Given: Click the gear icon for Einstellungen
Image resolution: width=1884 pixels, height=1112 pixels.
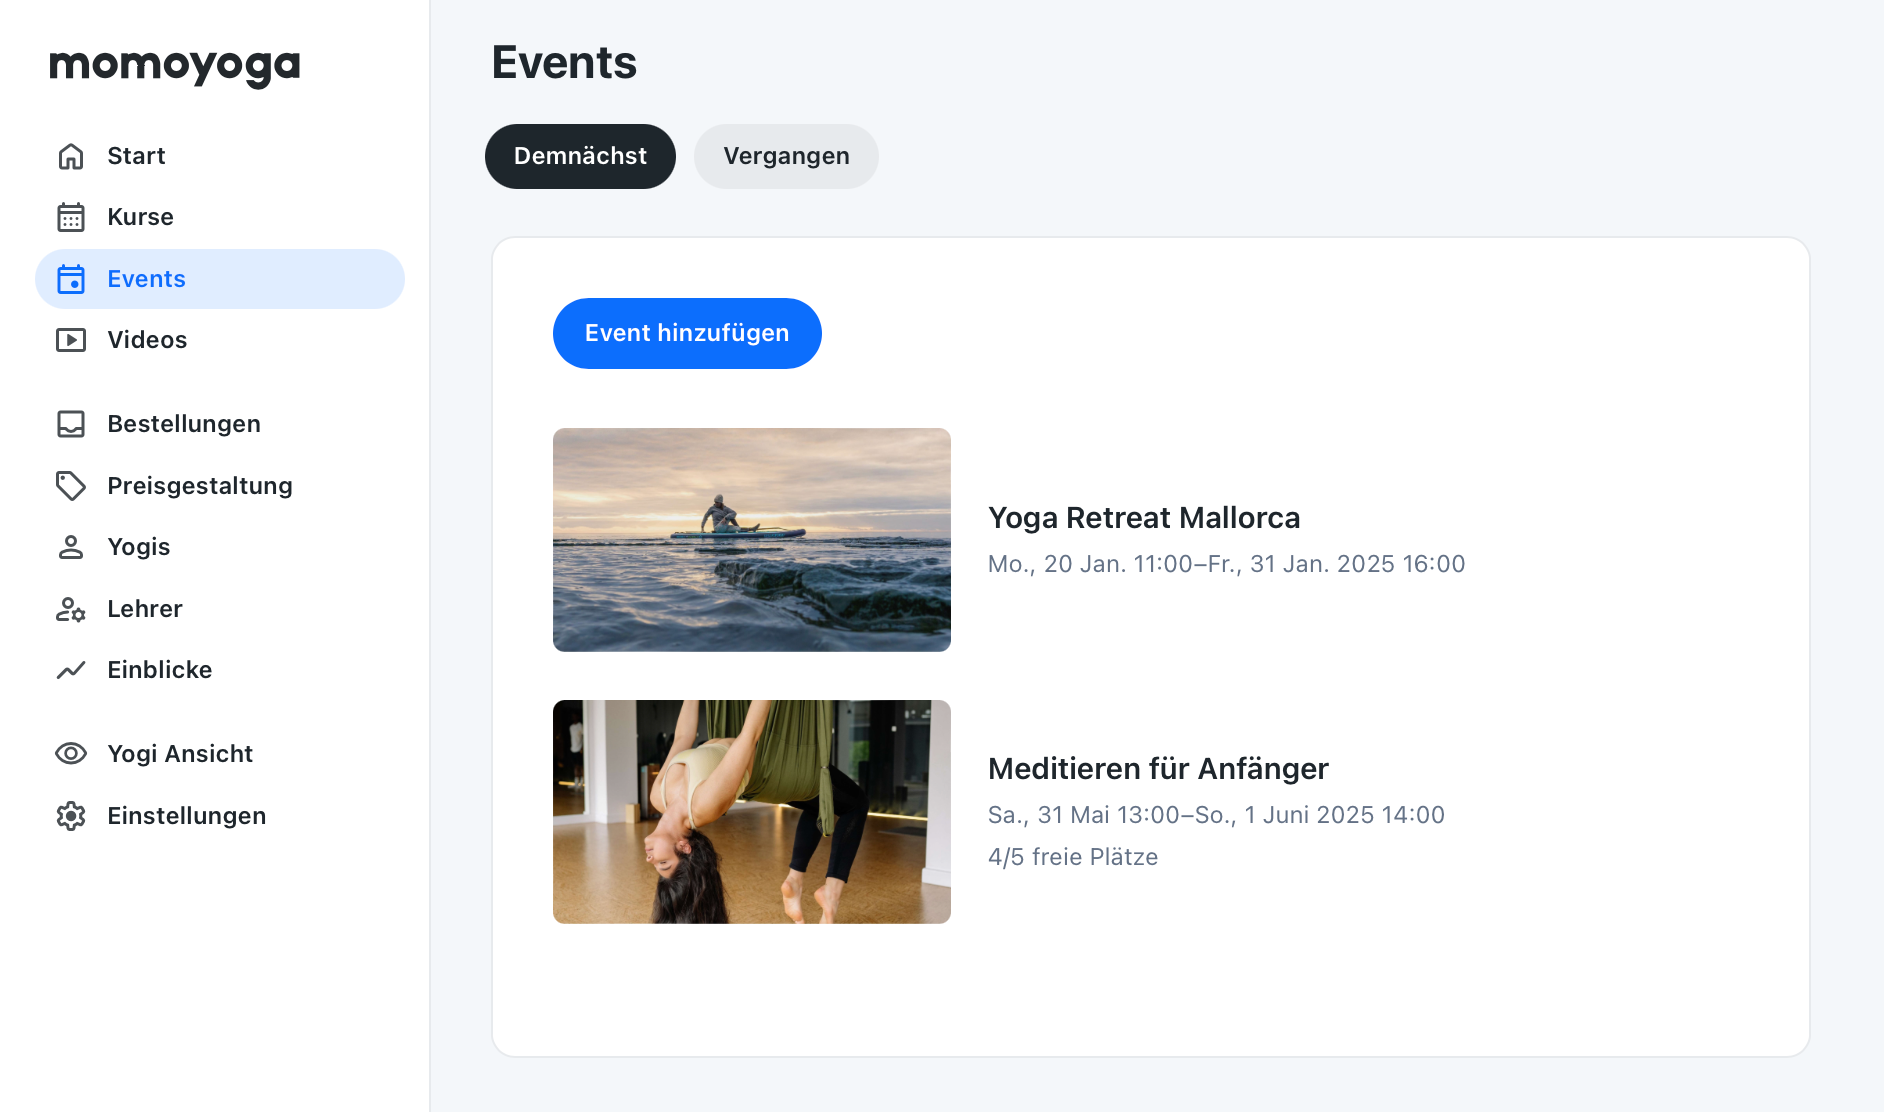Looking at the screenshot, I should coord(71,816).
